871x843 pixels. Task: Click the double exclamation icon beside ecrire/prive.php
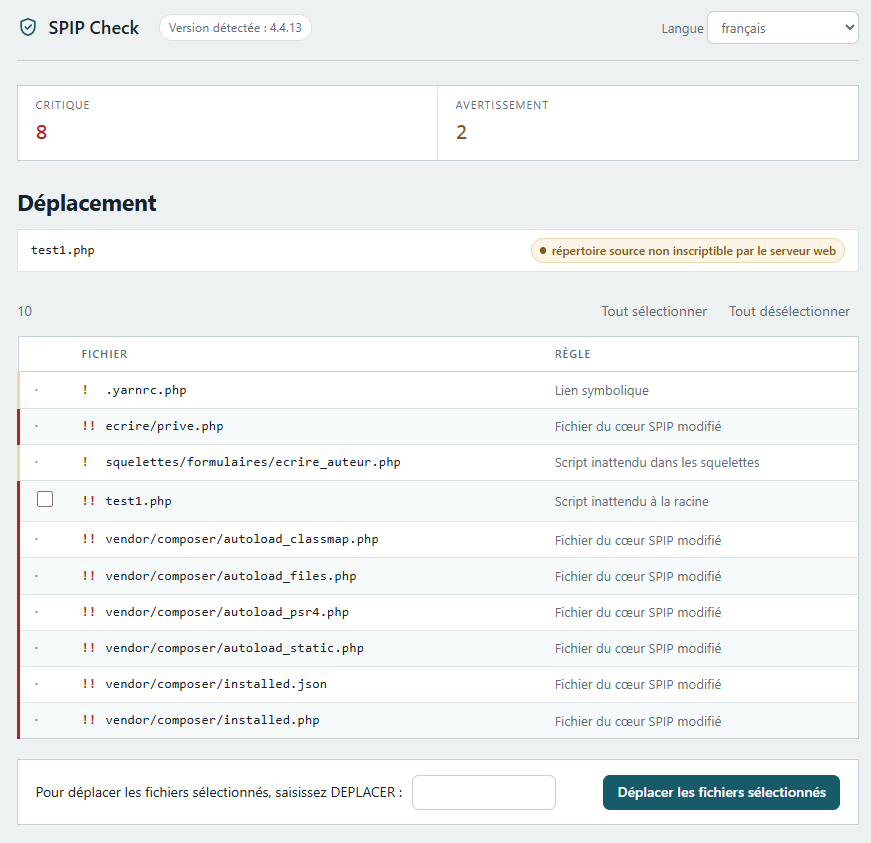point(88,426)
